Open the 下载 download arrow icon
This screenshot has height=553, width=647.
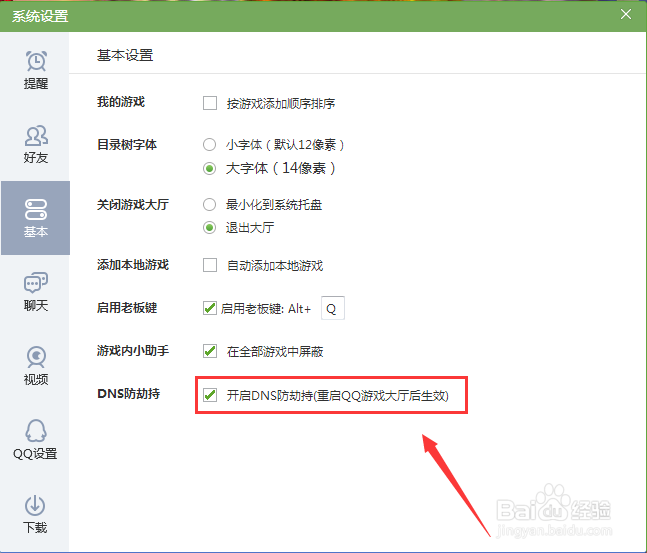[x=35, y=505]
